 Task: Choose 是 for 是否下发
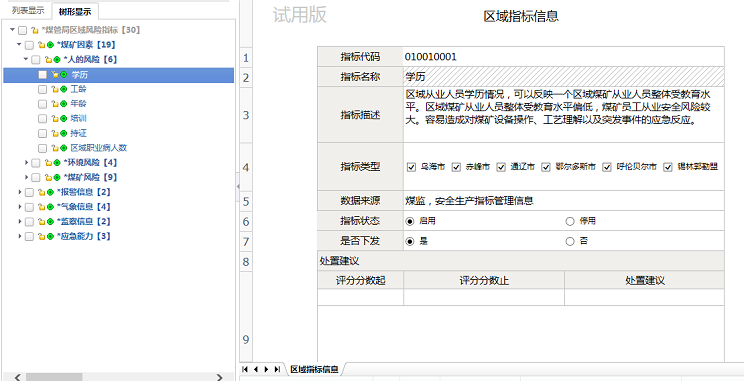(410, 242)
